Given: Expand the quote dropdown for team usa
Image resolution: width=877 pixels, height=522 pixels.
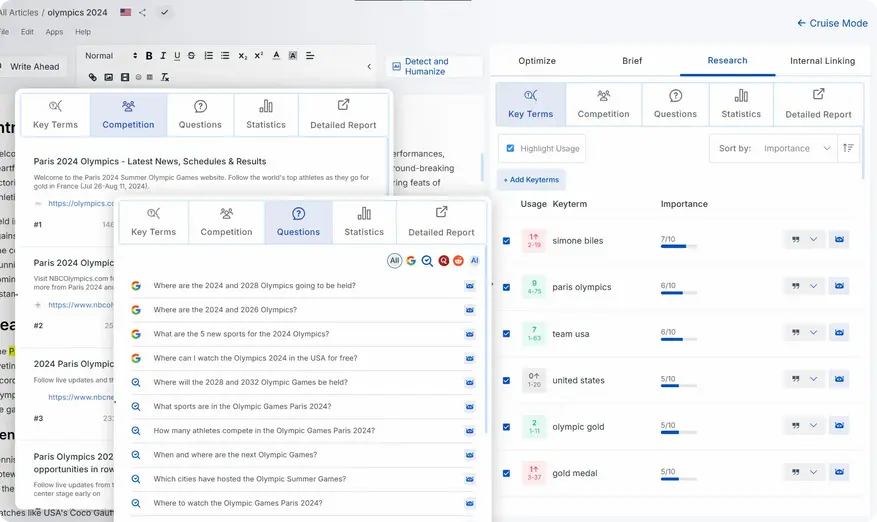Looking at the screenshot, I should point(813,333).
